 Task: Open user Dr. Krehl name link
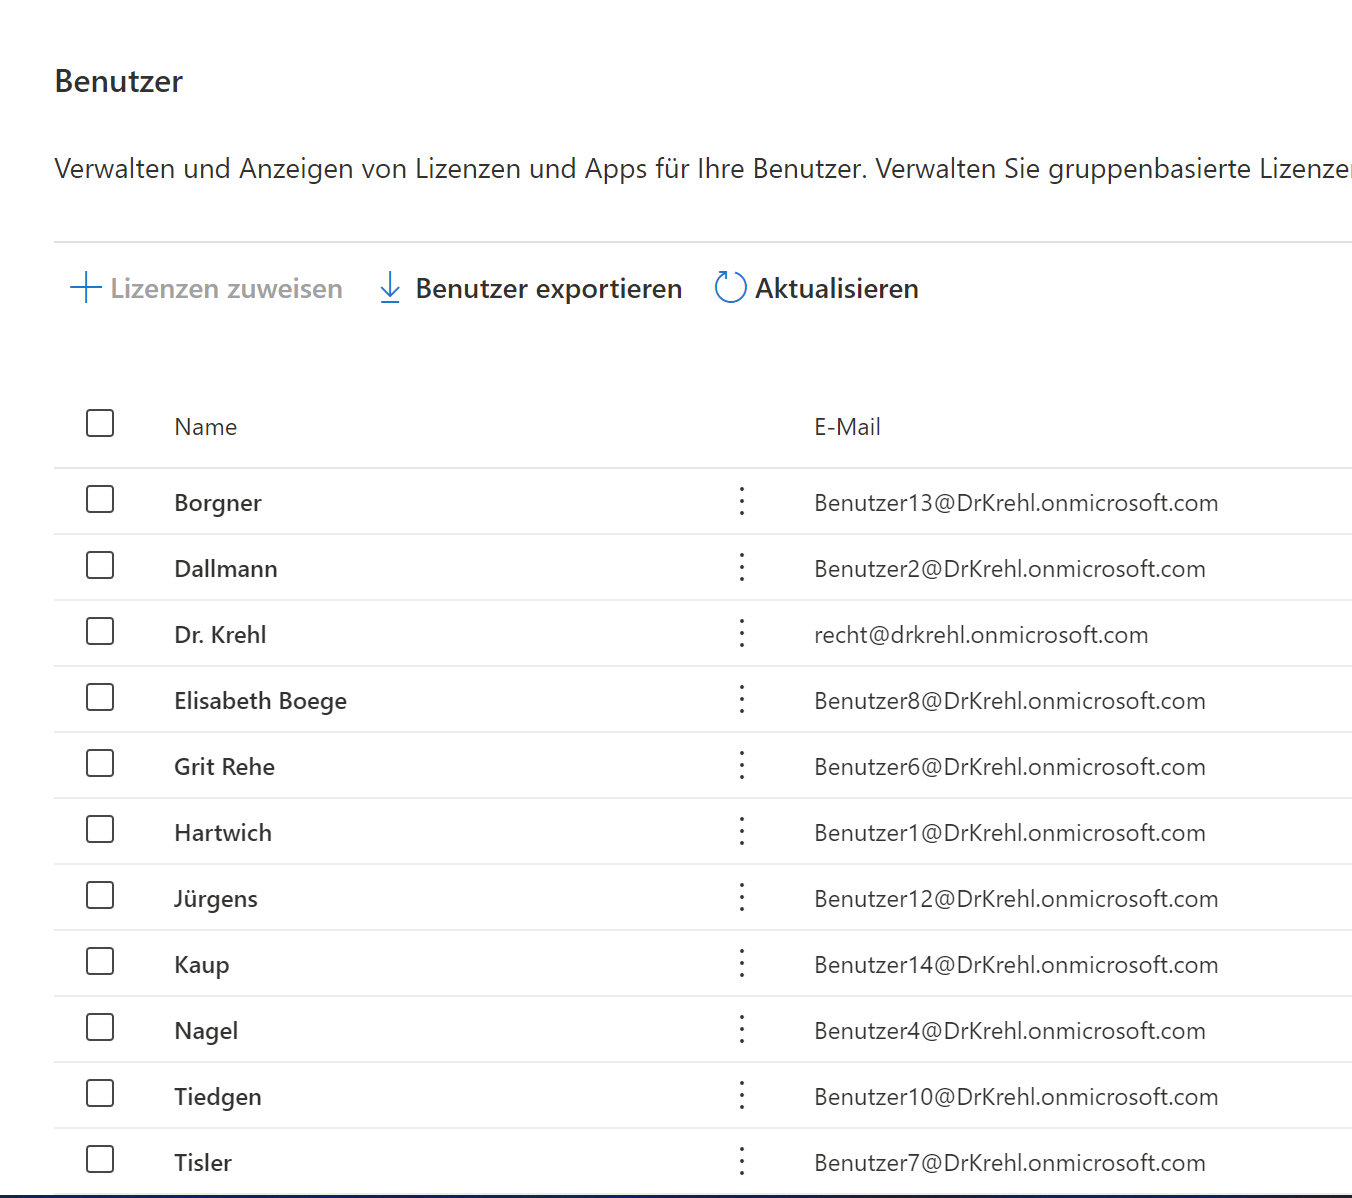tap(220, 635)
